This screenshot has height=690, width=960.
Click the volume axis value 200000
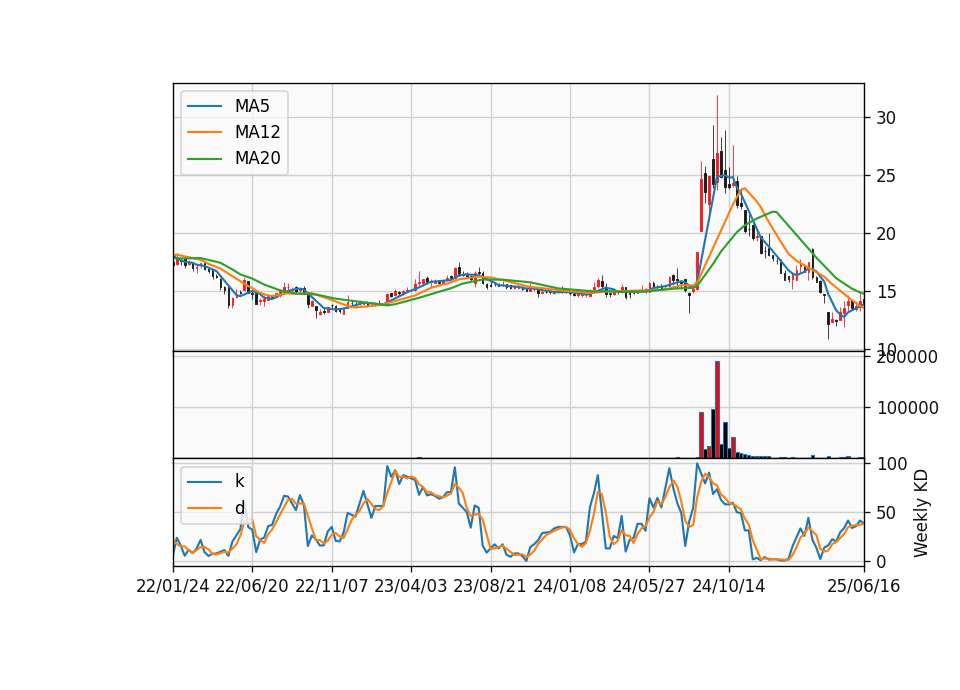[x=907, y=357]
